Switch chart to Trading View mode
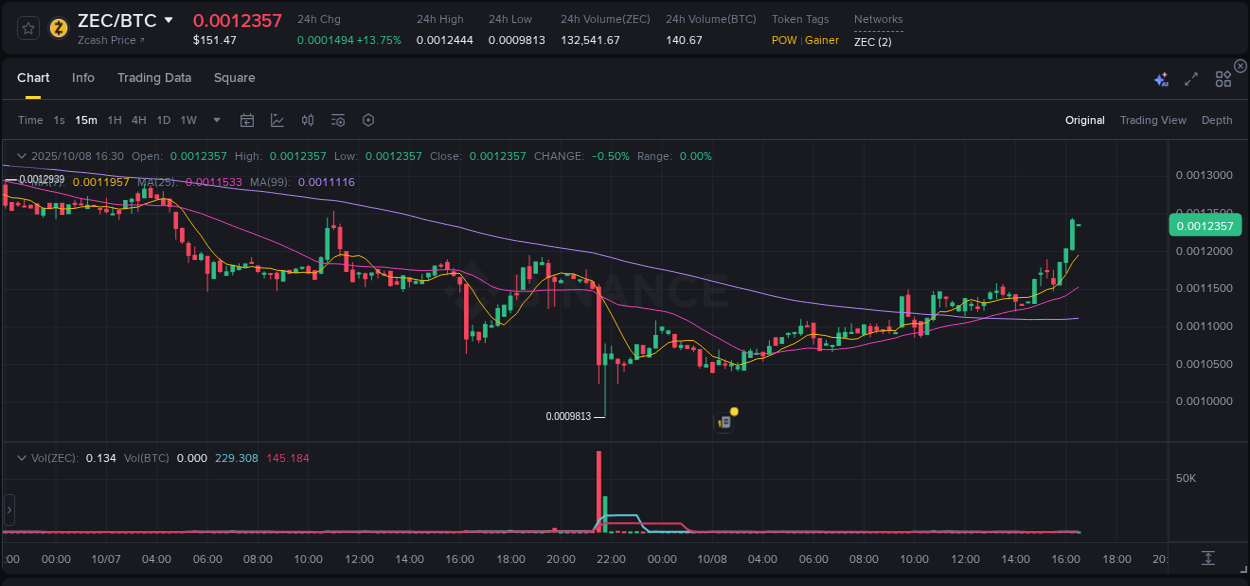The width and height of the screenshot is (1250, 586). (x=1153, y=120)
